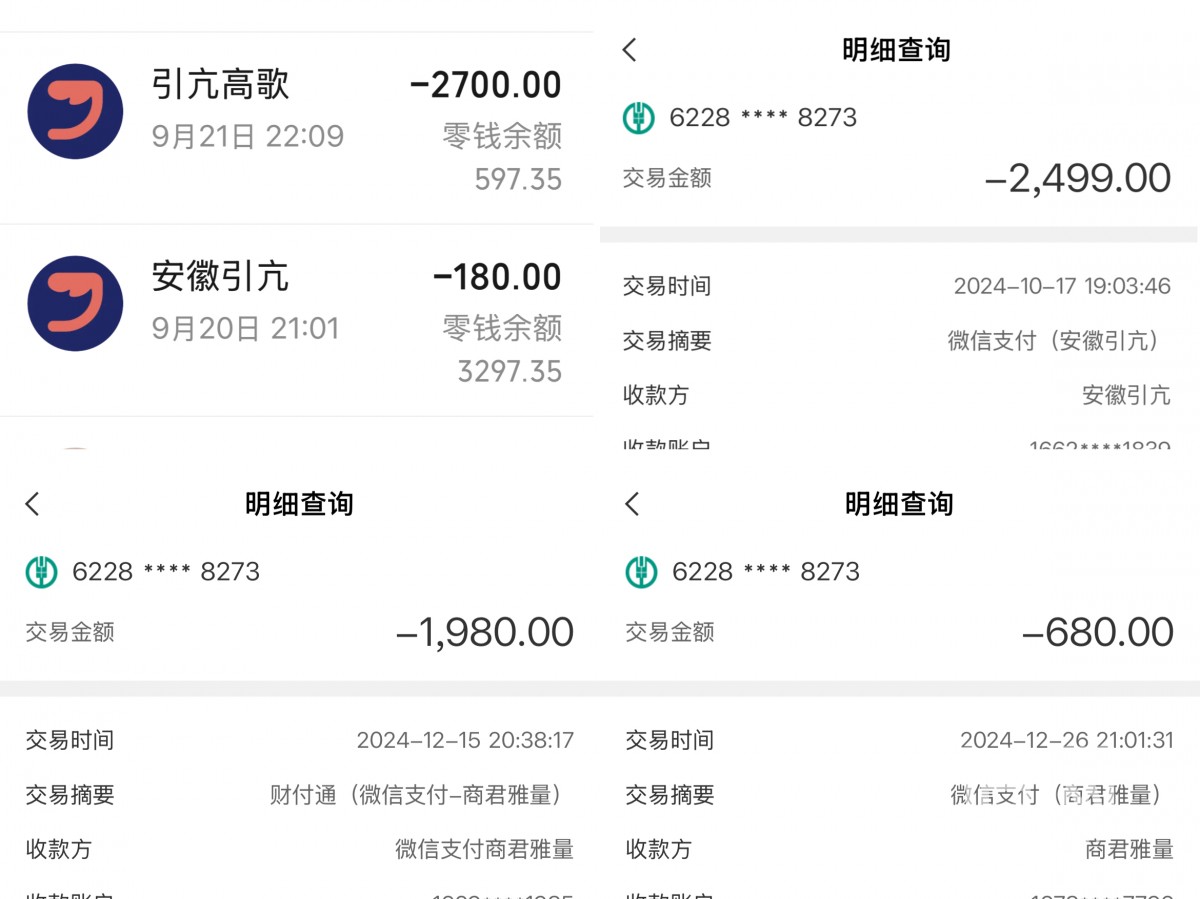Open the 引亢高歌 merchant avatar icon
The height and width of the screenshot is (899, 1200).
pos(75,111)
